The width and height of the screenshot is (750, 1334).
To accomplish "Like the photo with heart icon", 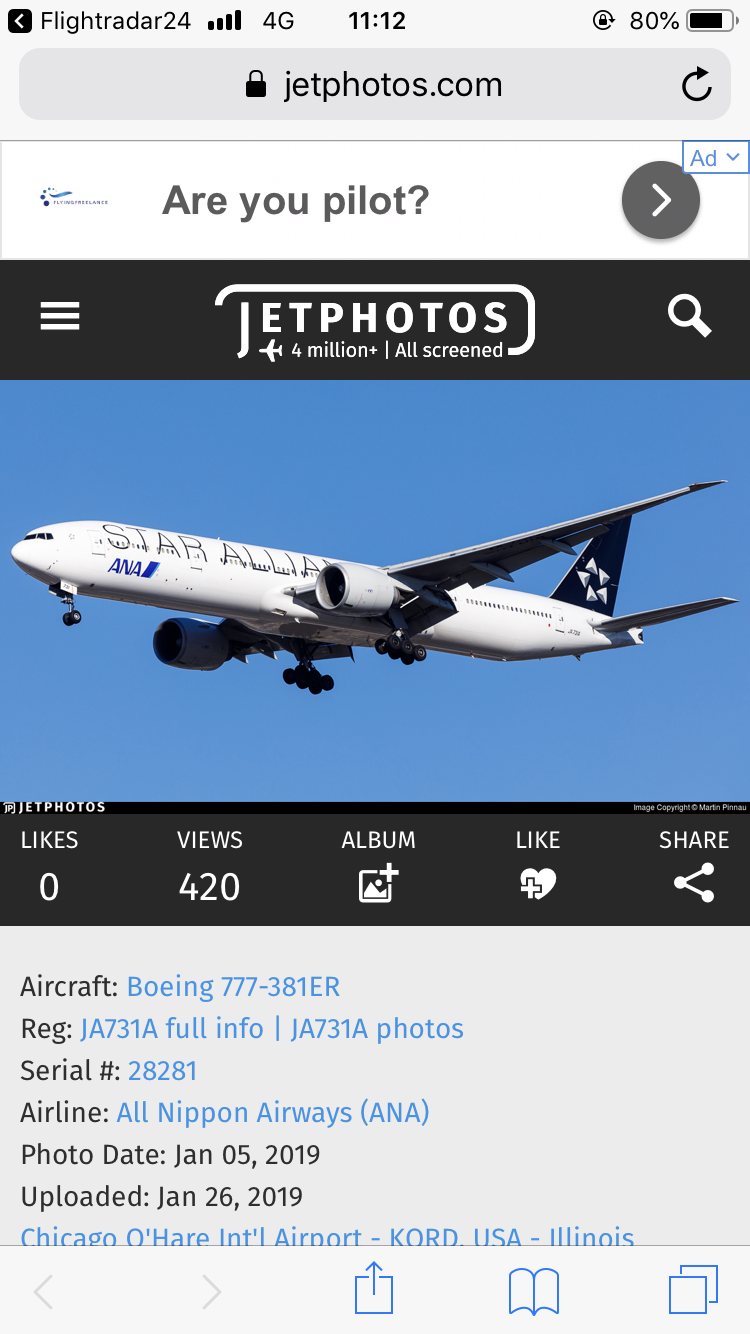I will click(538, 884).
